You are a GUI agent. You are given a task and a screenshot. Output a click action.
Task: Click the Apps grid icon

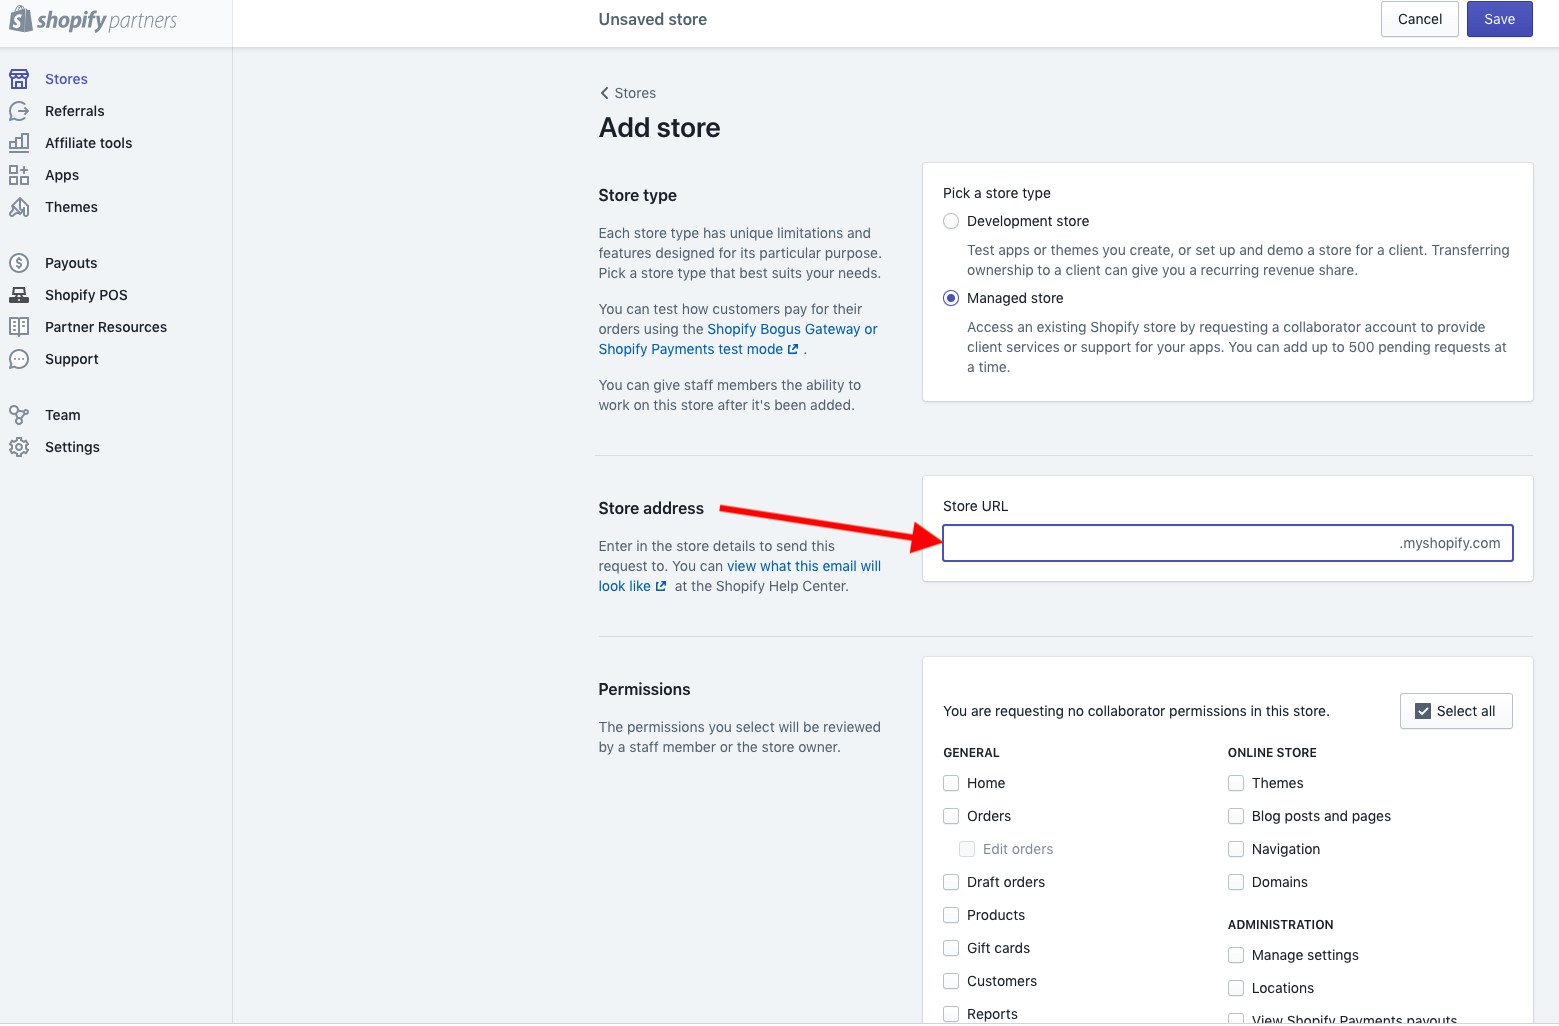coord(19,175)
